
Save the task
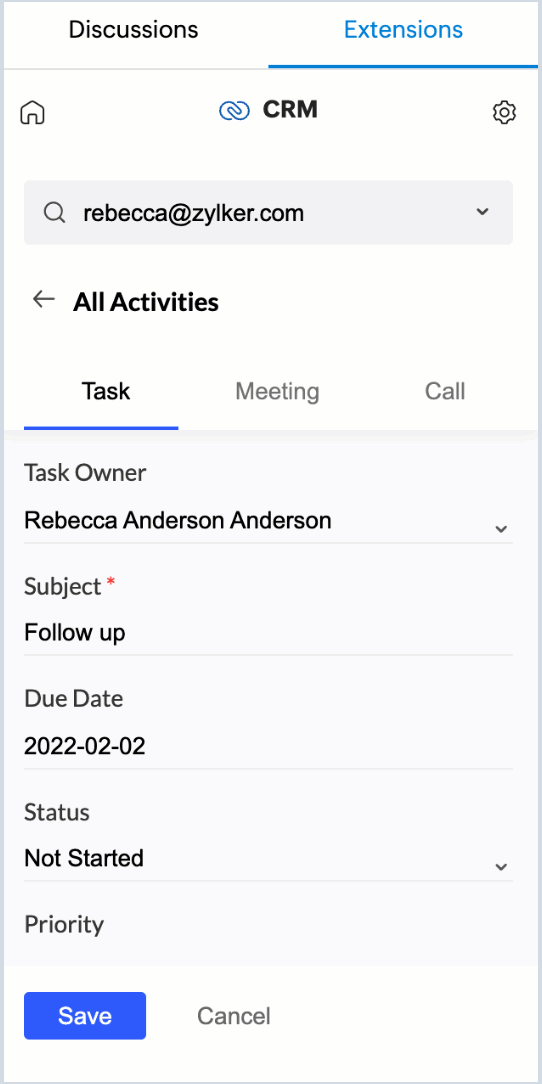85,1016
